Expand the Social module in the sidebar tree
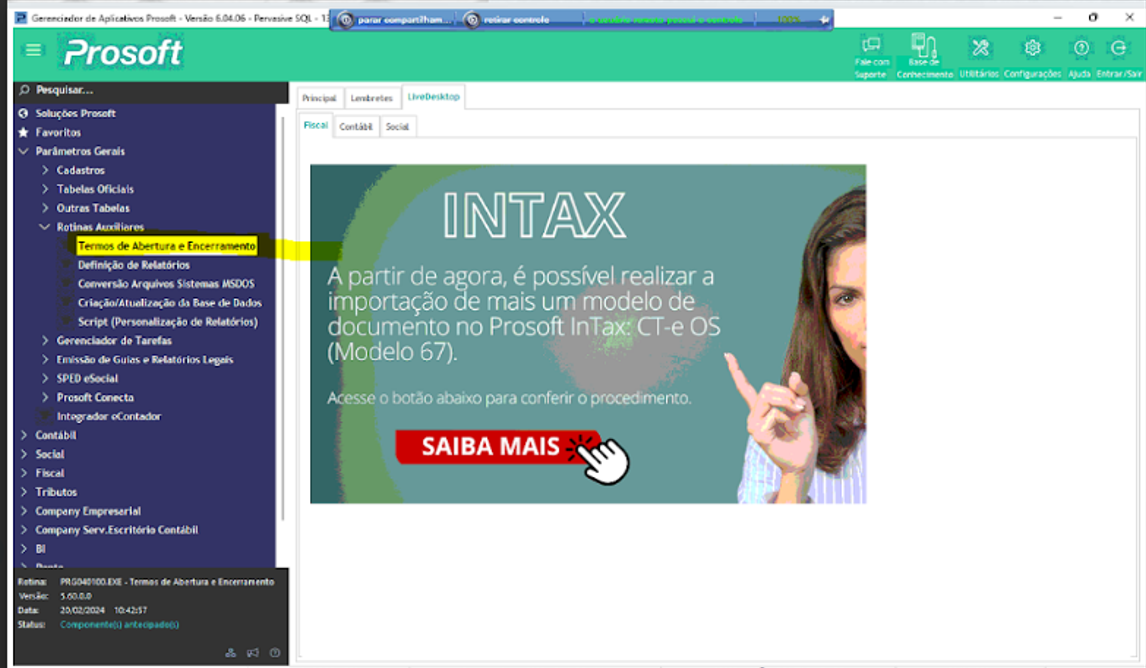The width and height of the screenshot is (1146, 668). pos(23,455)
